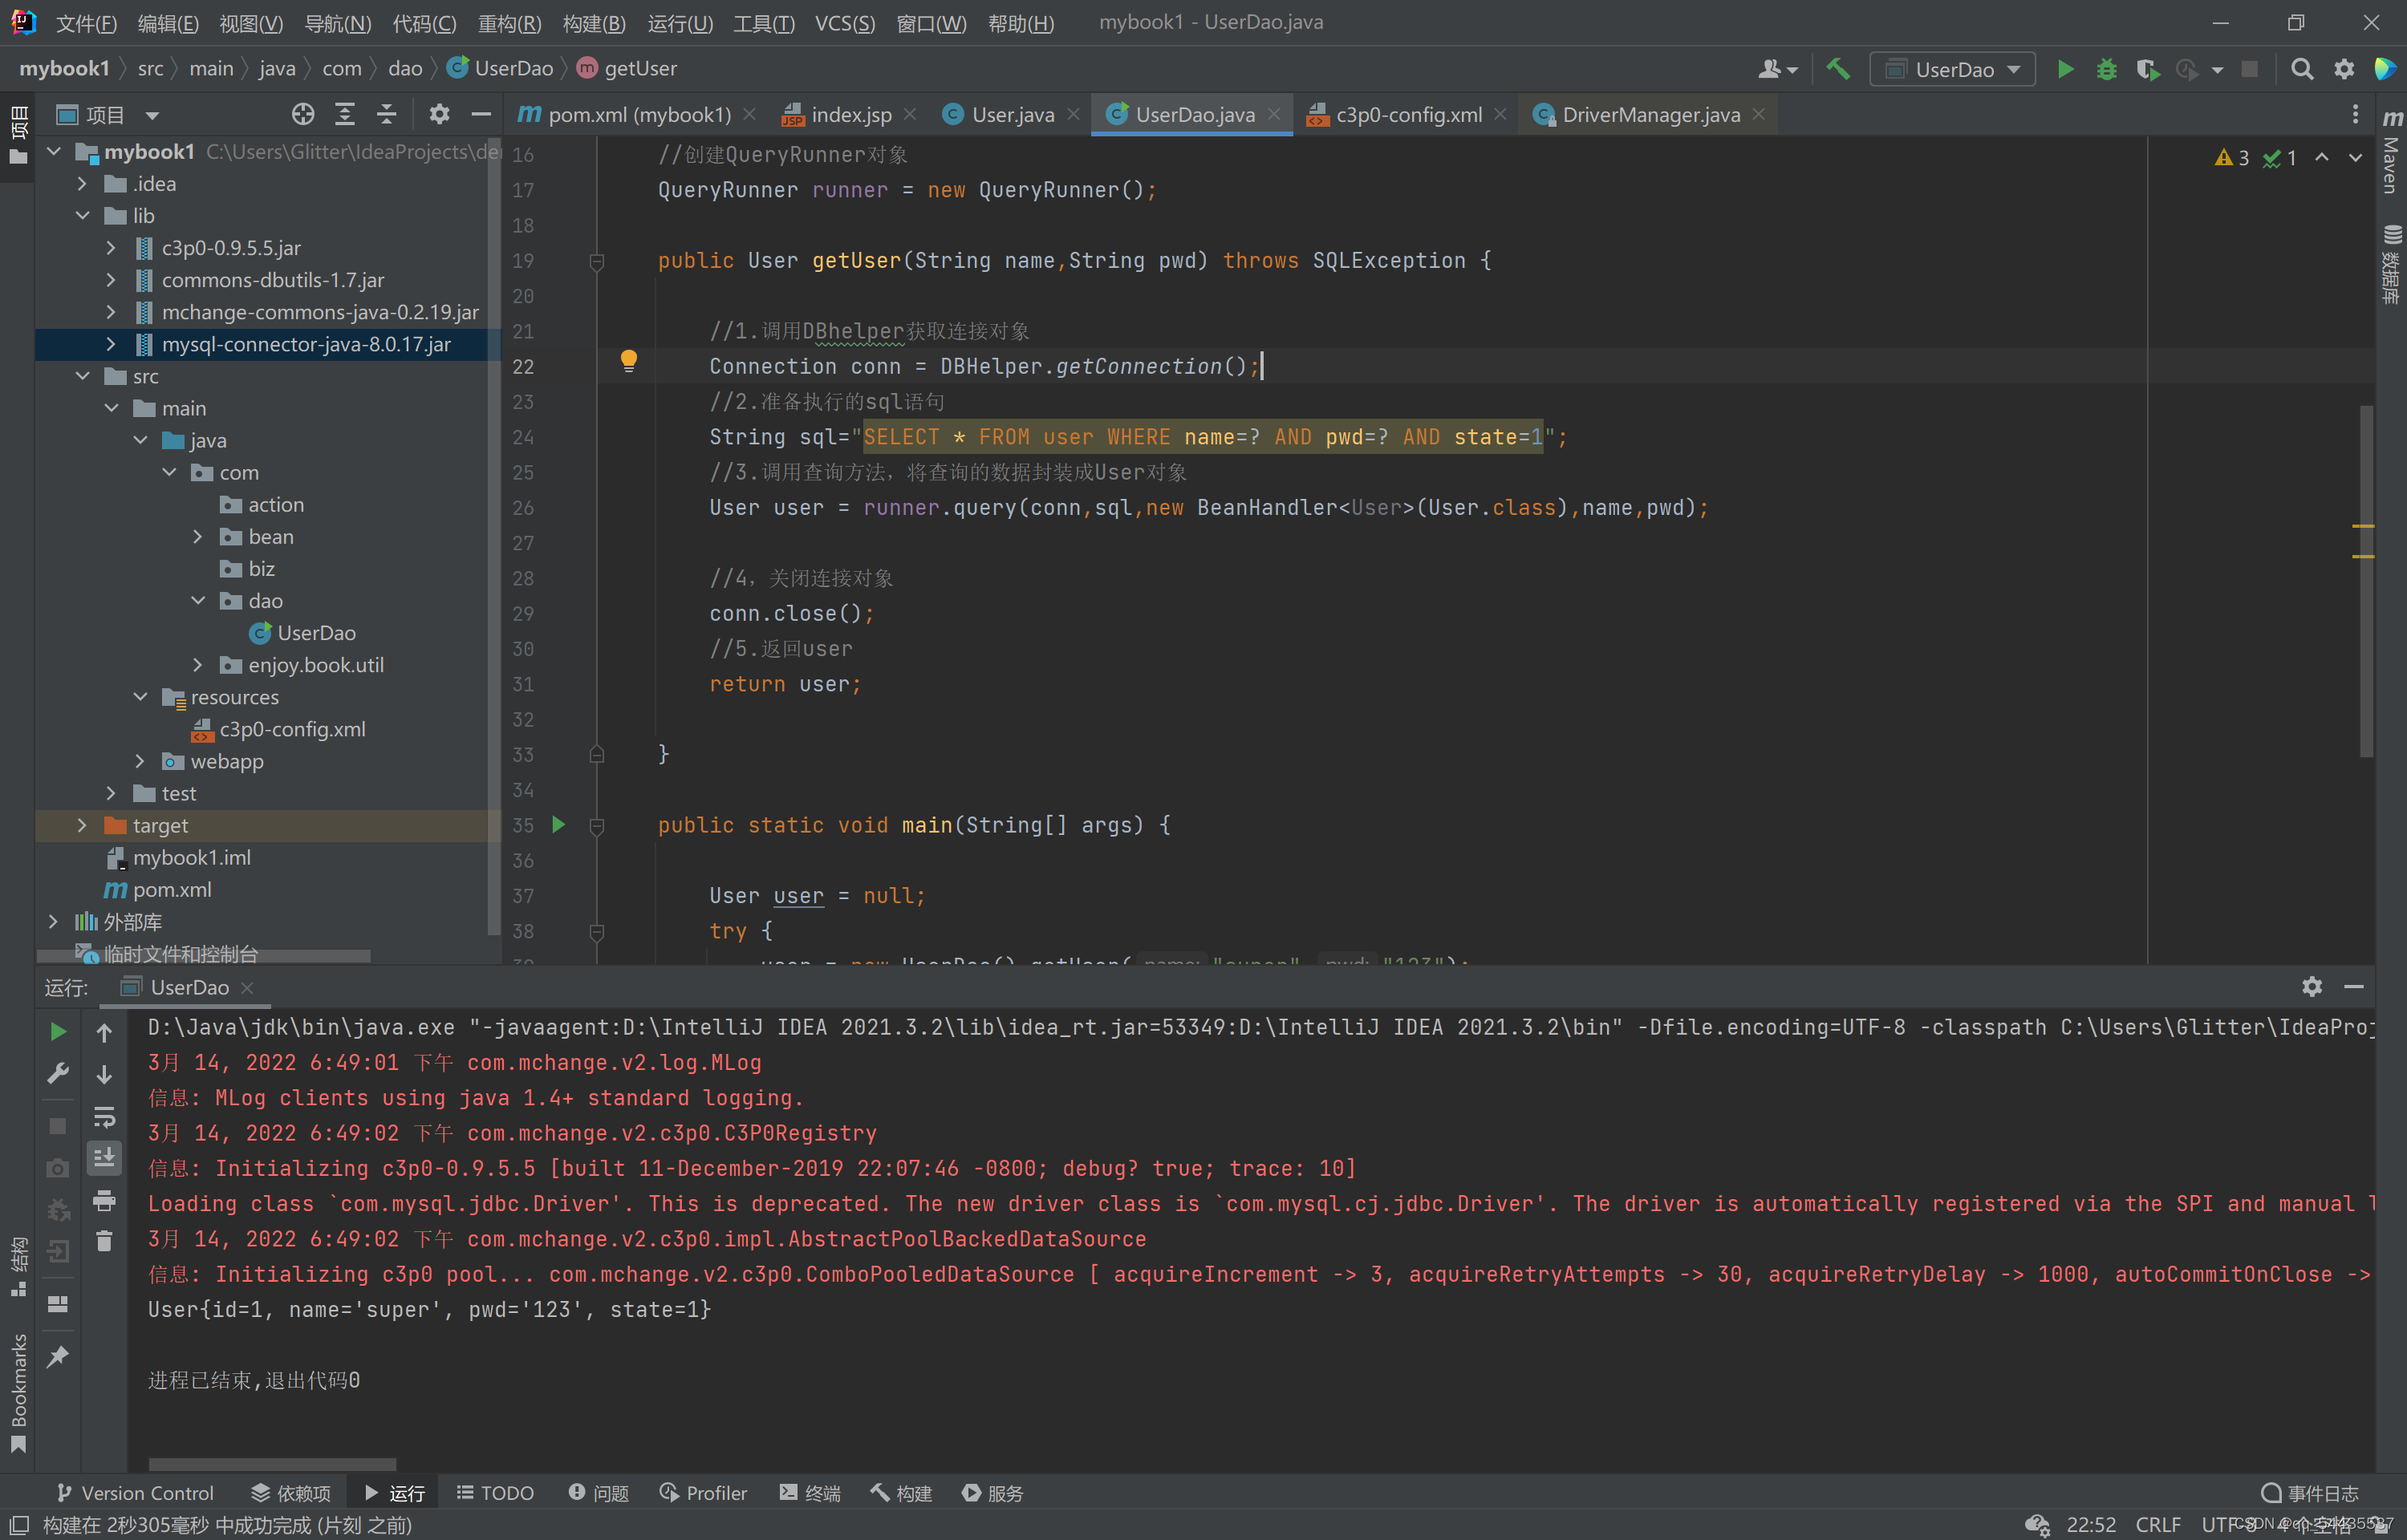Toggle scroll-to-end in run console
The height and width of the screenshot is (1540, 2407).
(x=105, y=1157)
